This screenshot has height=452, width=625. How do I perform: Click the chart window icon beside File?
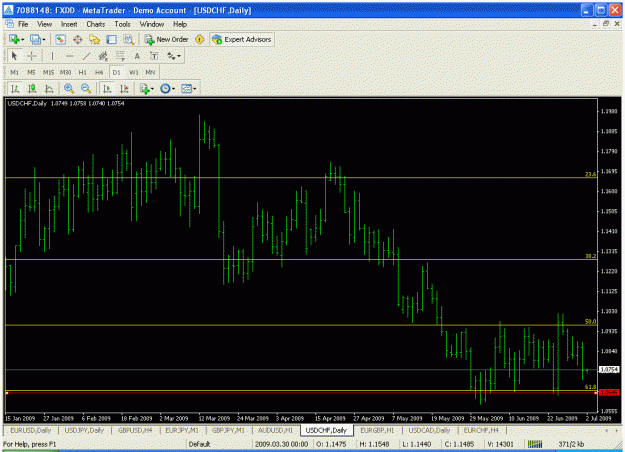[x=10, y=24]
